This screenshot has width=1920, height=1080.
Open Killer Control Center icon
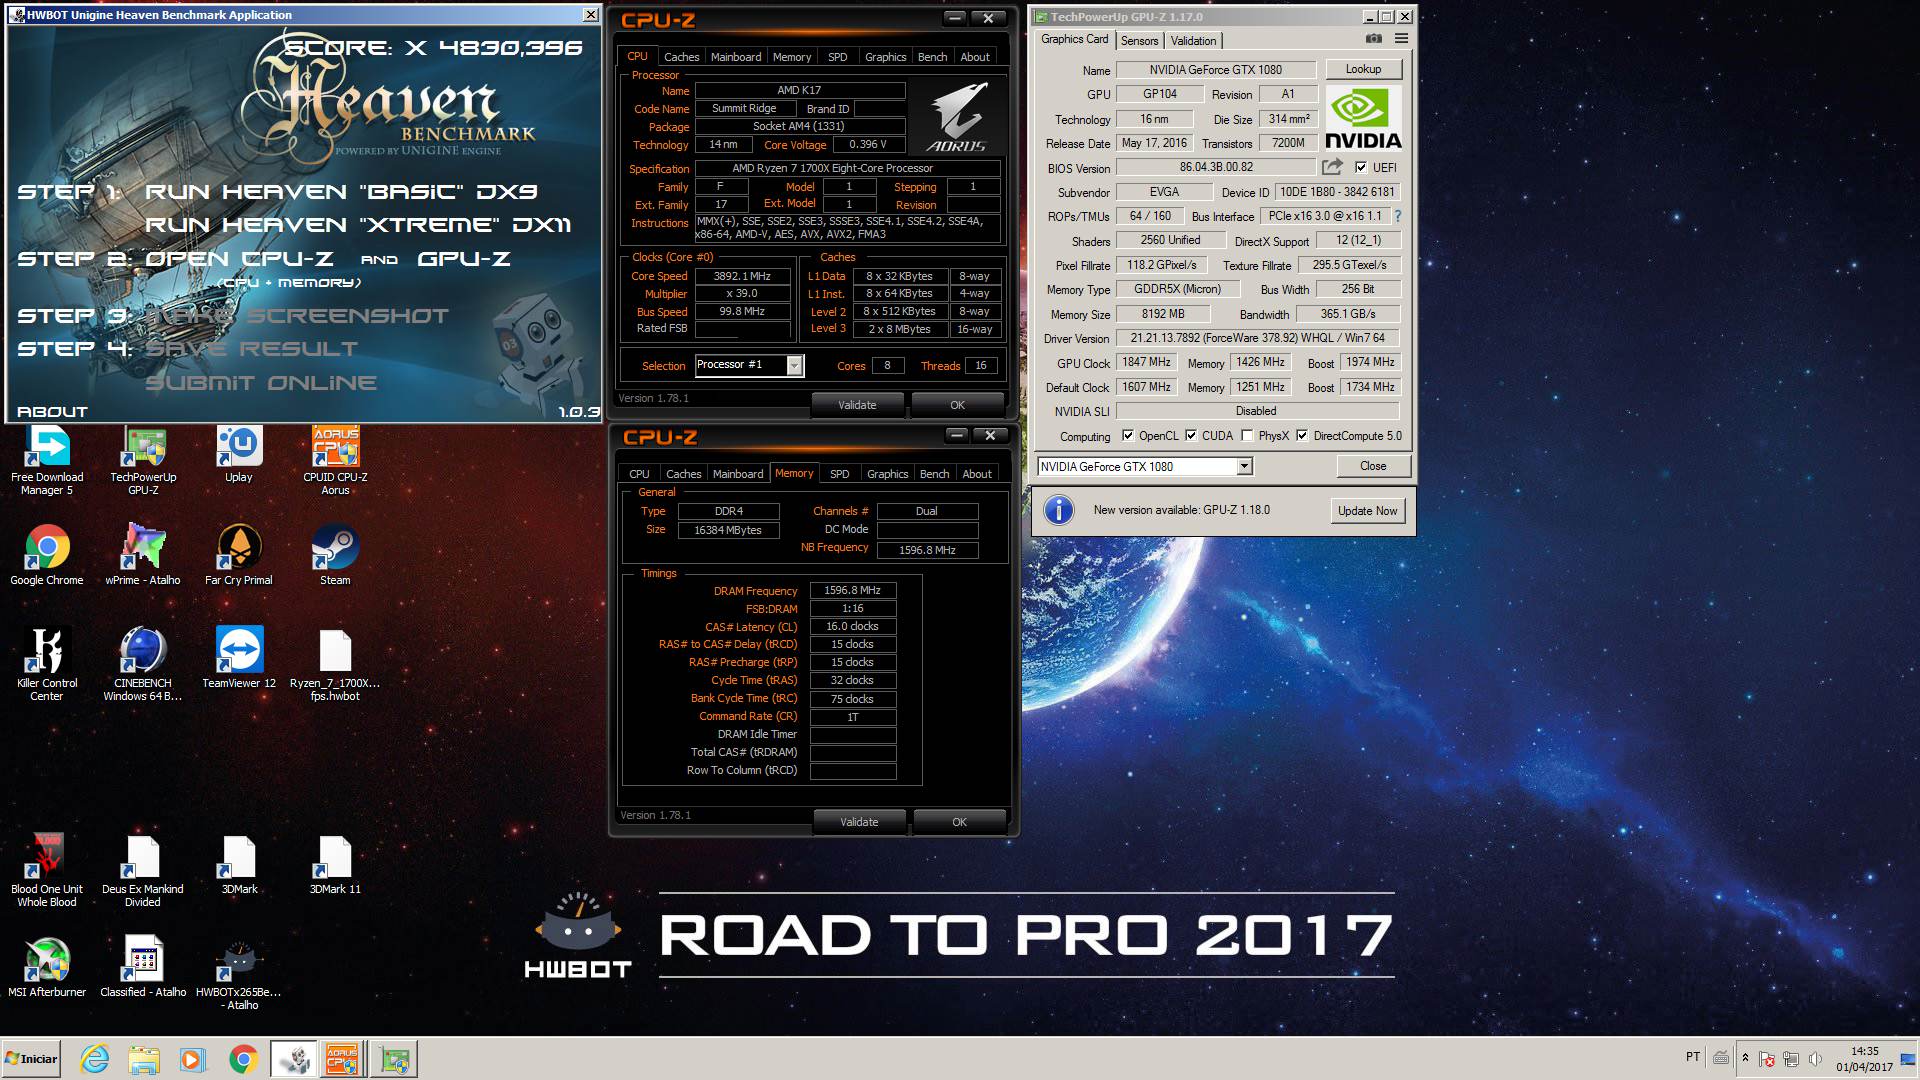pos(47,665)
